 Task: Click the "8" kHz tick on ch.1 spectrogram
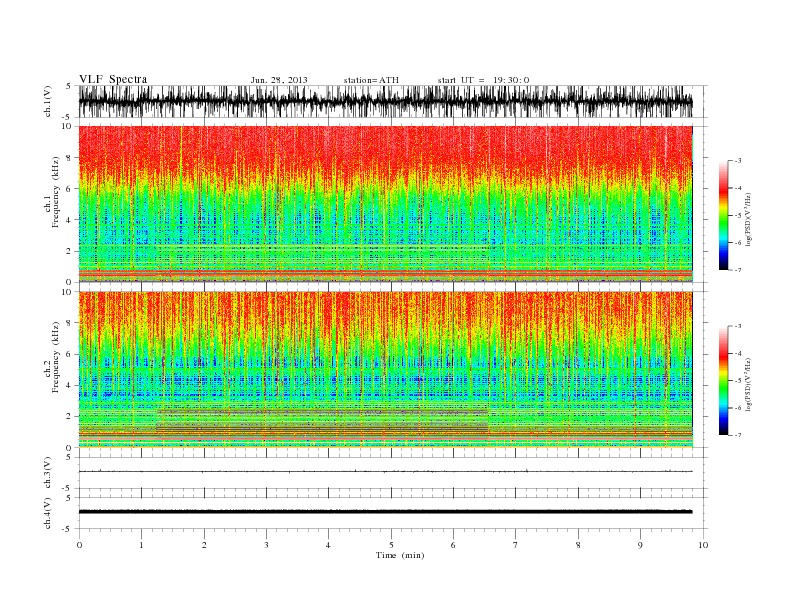click(x=70, y=158)
